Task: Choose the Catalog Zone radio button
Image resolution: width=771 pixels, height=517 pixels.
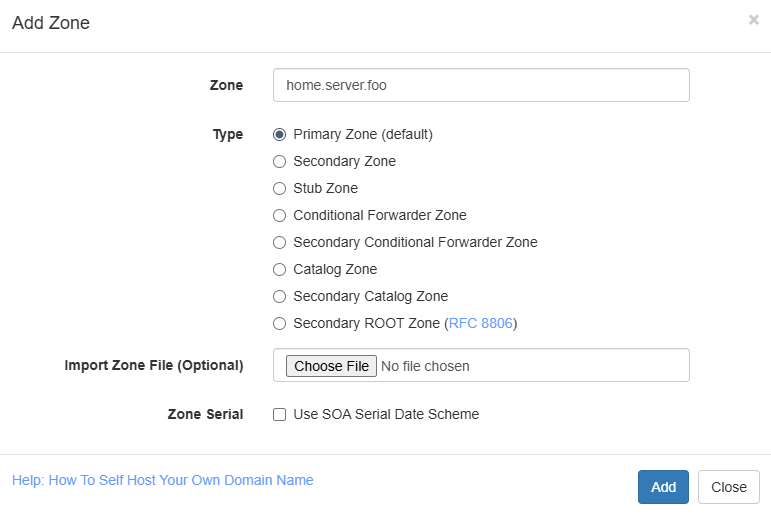Action: 280,269
